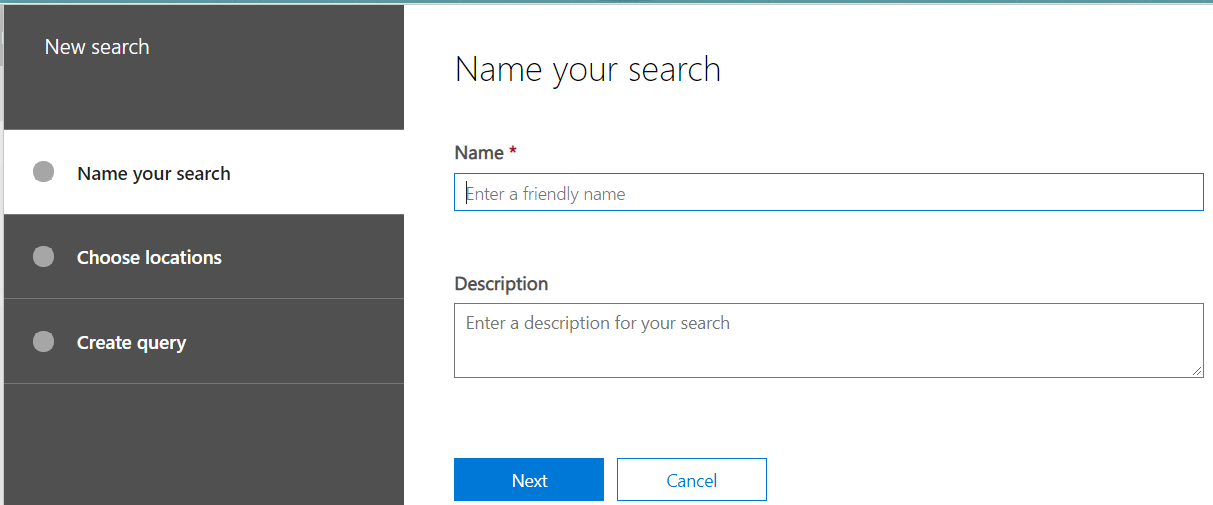Click dark header area beneath New search title
The width and height of the screenshot is (1213, 505).
(204, 98)
